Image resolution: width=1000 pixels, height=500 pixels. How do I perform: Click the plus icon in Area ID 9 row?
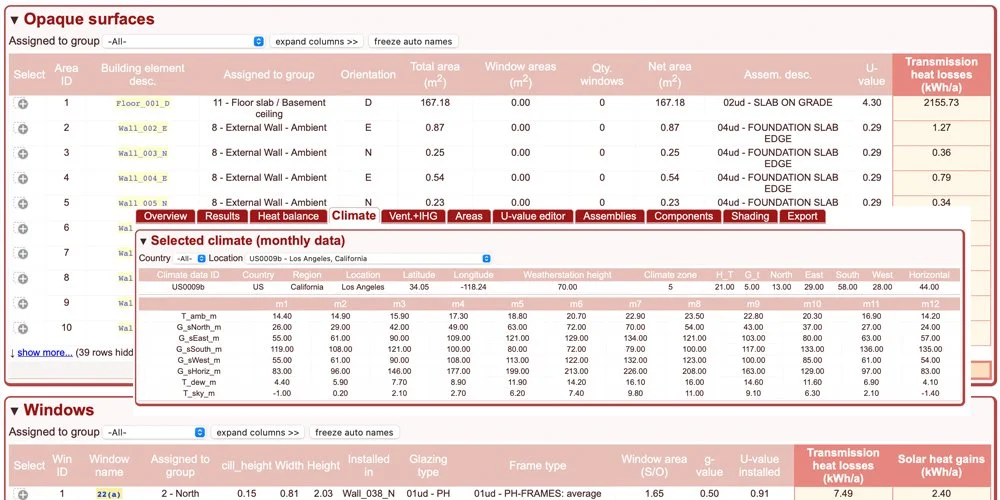pyautogui.click(x=22, y=304)
